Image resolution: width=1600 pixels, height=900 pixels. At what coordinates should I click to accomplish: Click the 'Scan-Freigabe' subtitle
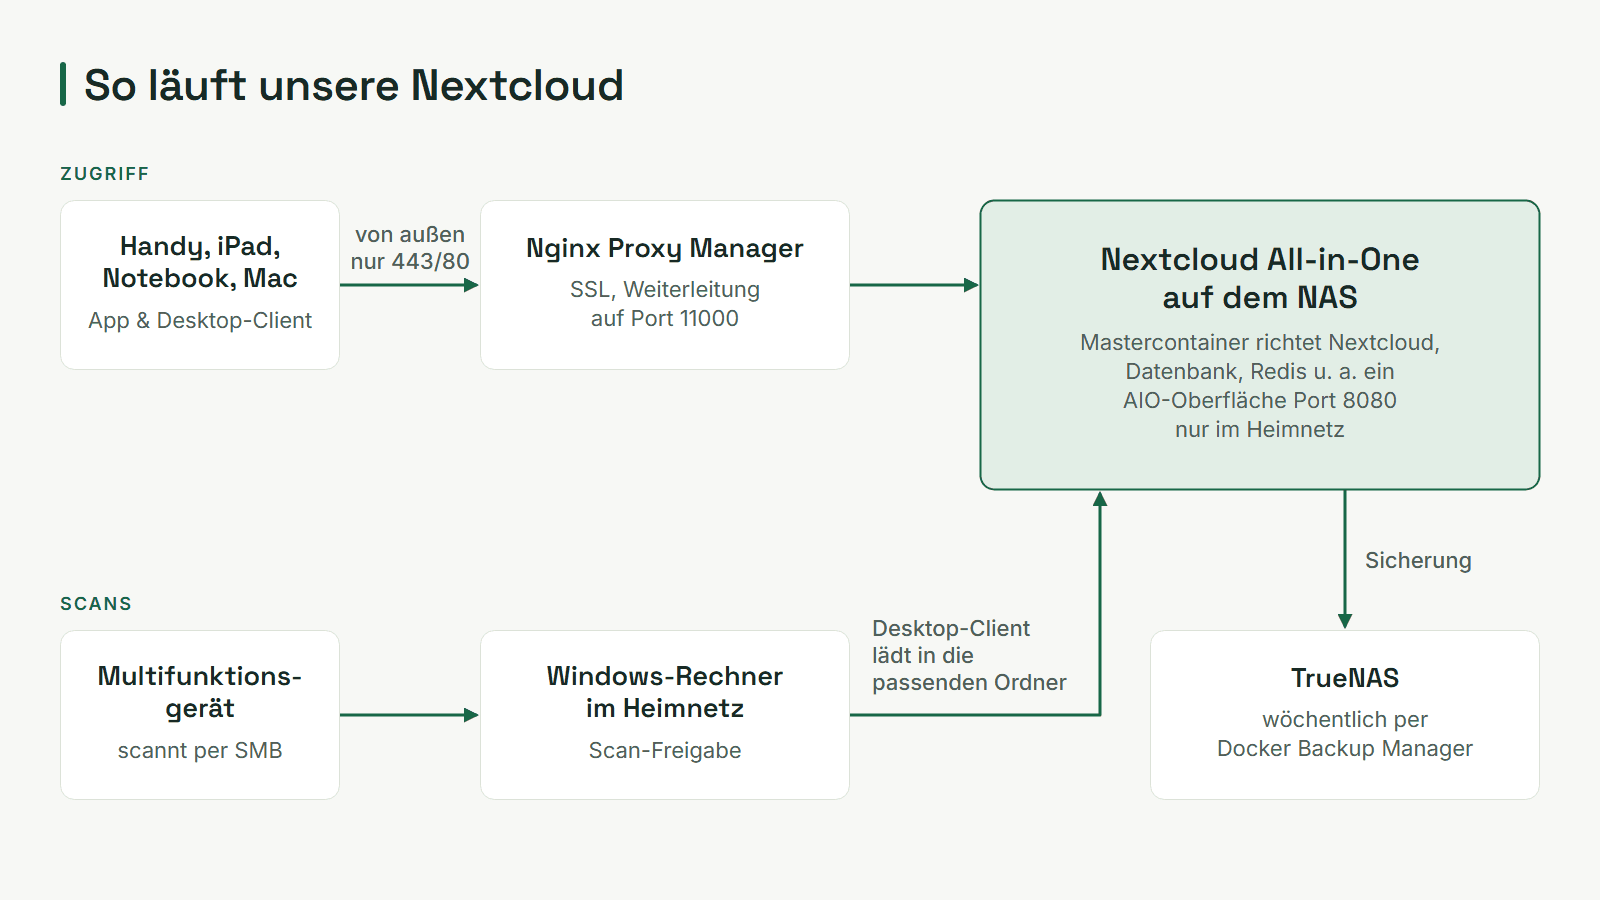665,750
